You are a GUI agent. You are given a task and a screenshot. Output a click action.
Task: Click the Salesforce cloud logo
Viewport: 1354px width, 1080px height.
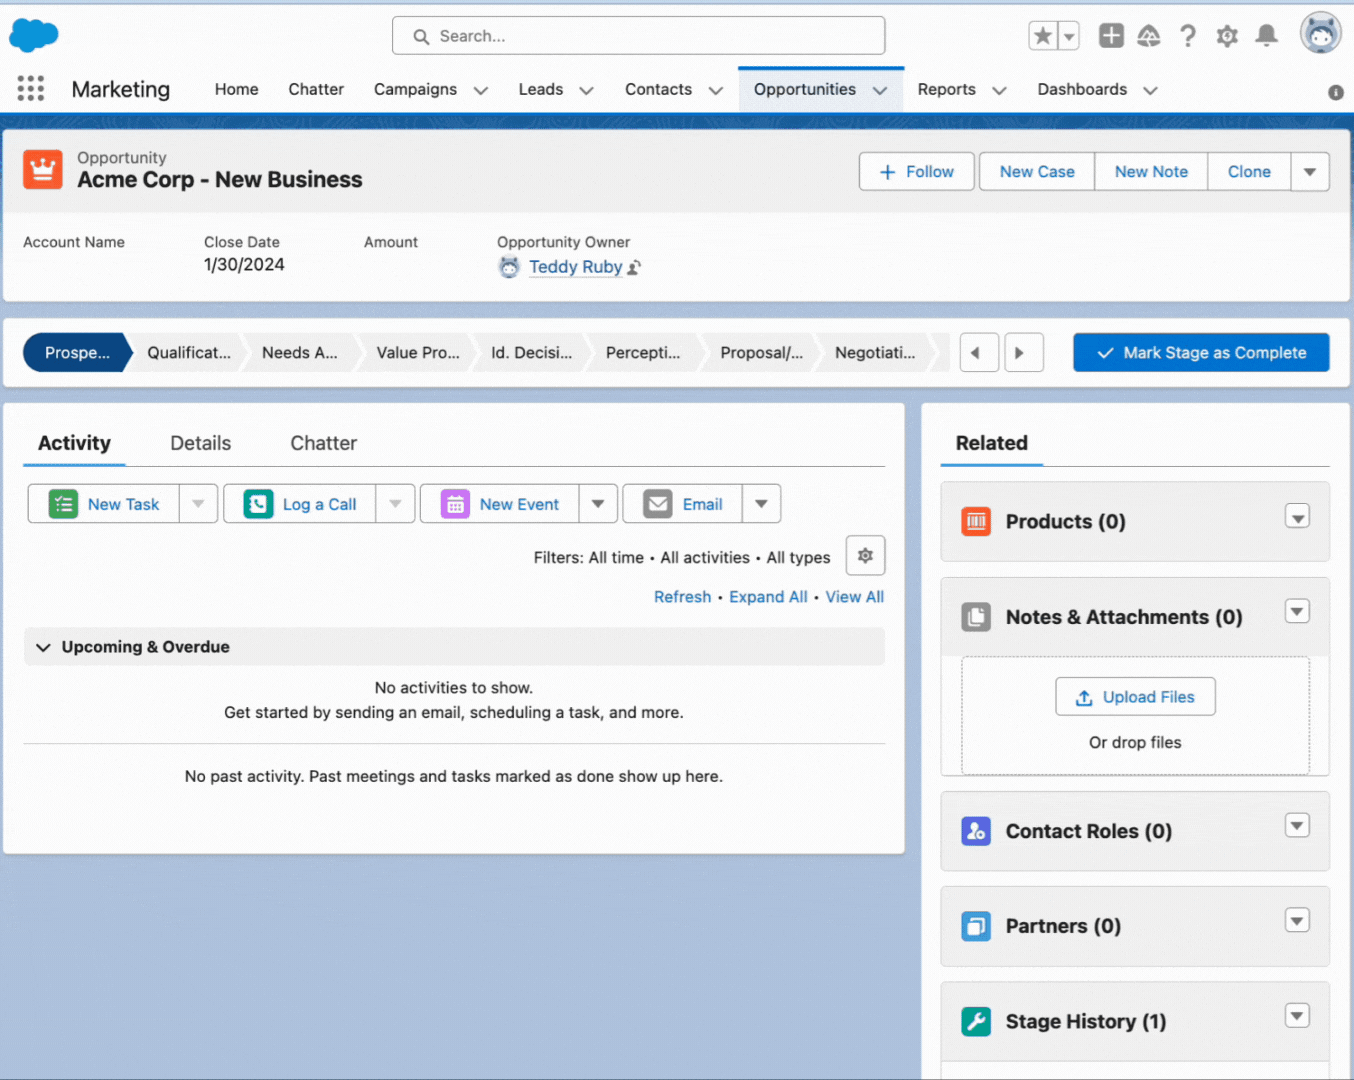click(x=33, y=35)
